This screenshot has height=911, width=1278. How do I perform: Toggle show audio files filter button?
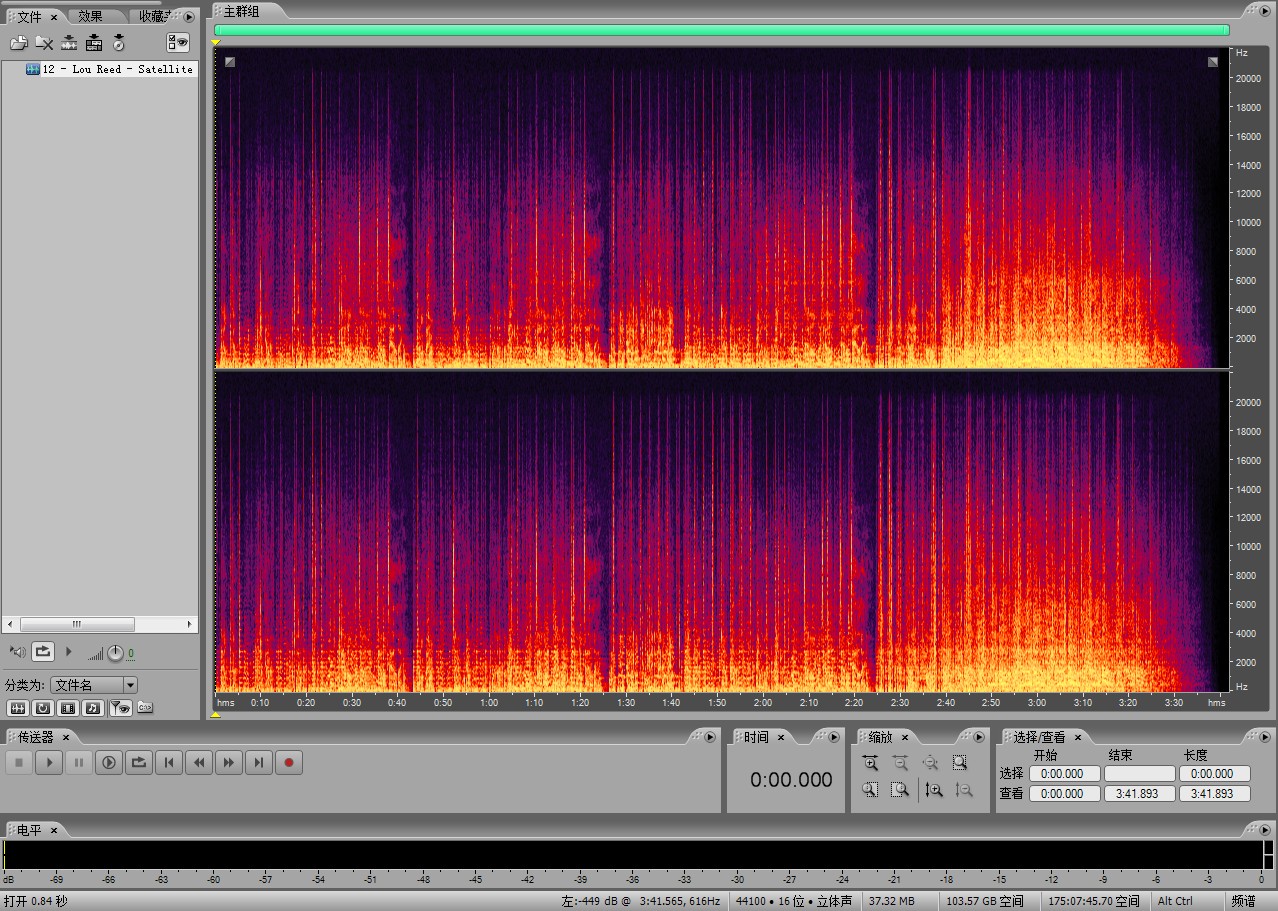17,708
